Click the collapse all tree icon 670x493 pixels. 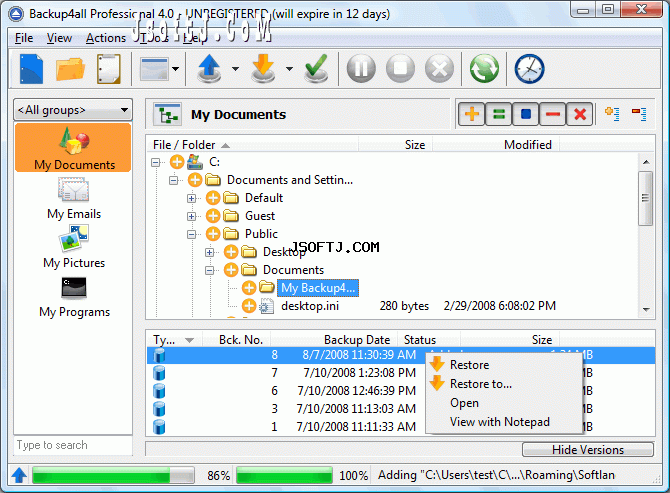[639, 114]
